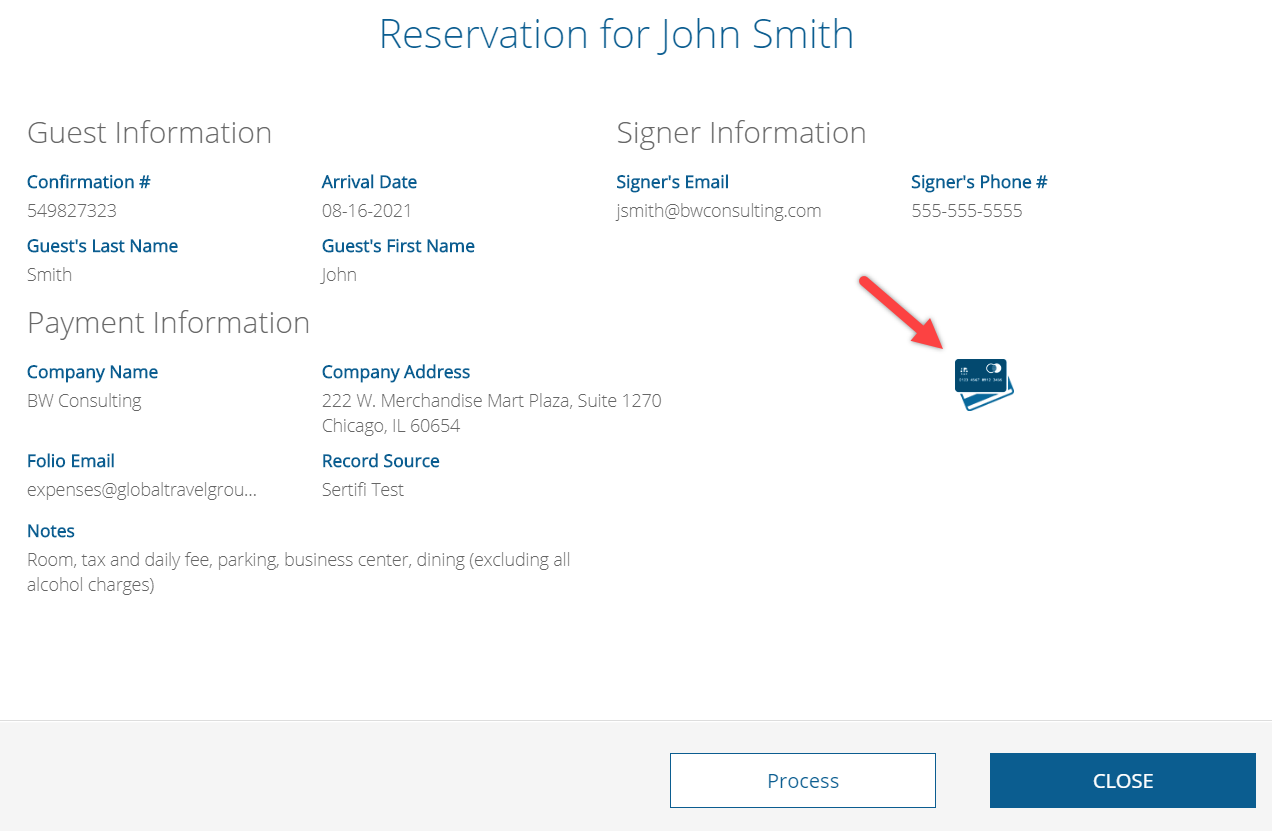
Task: Select the signer's phone number 555-555-5555
Action: (x=967, y=211)
